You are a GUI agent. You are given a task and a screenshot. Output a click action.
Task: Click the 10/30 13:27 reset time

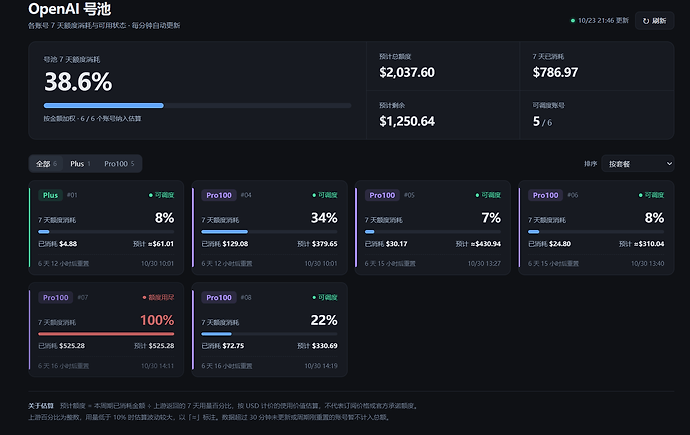pyautogui.click(x=484, y=264)
